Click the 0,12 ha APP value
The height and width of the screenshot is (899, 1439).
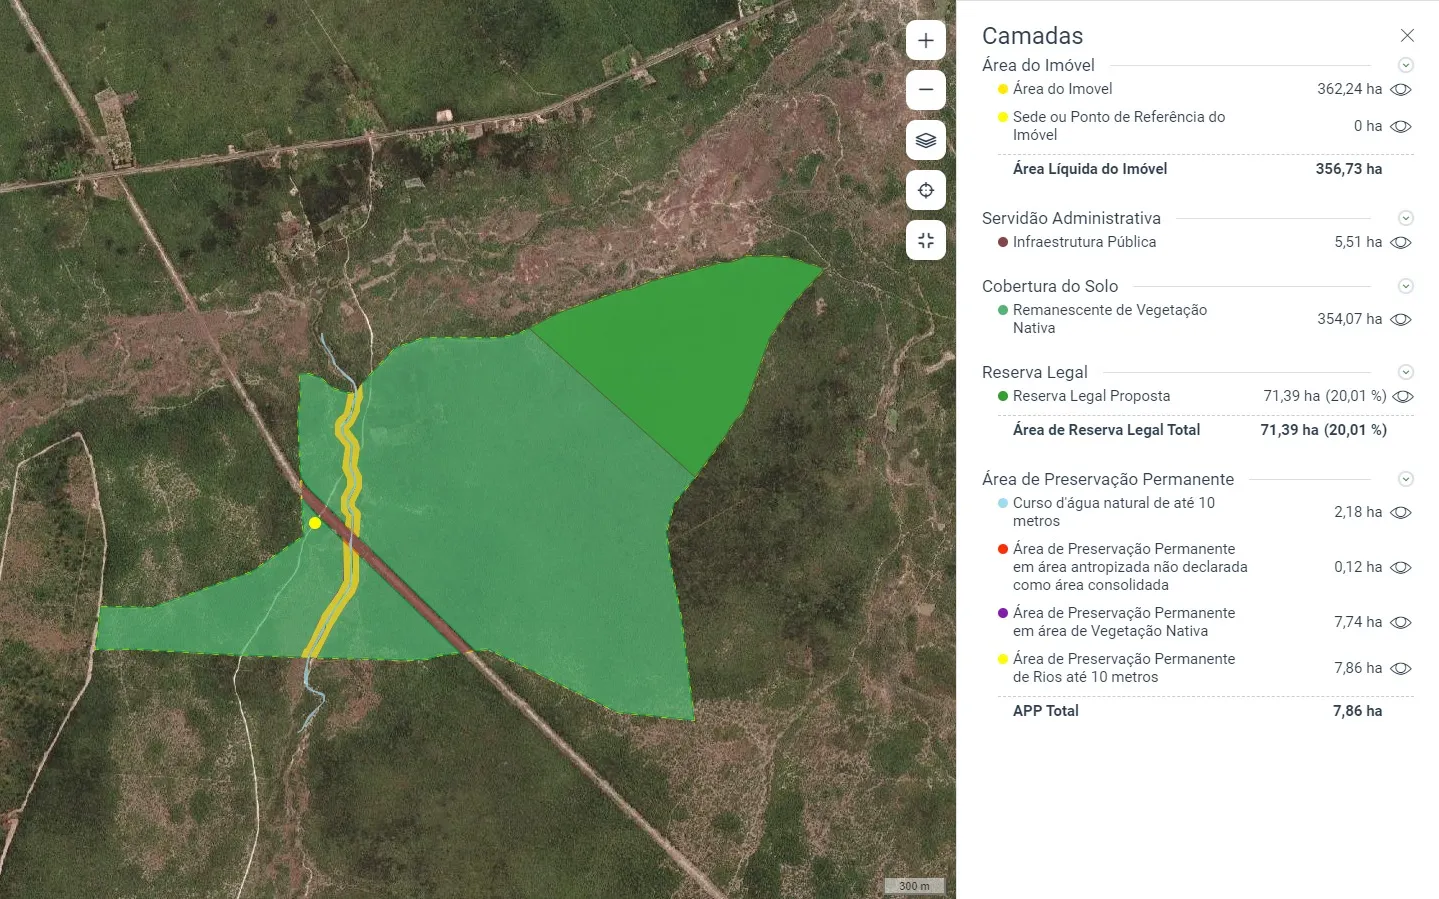1358,567
